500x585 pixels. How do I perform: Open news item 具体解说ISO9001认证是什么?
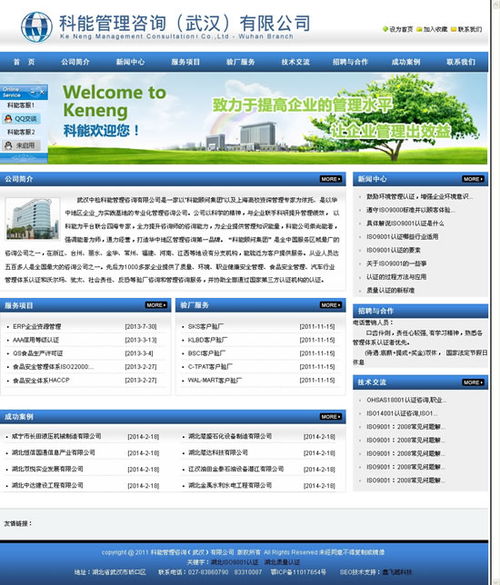tap(405, 223)
